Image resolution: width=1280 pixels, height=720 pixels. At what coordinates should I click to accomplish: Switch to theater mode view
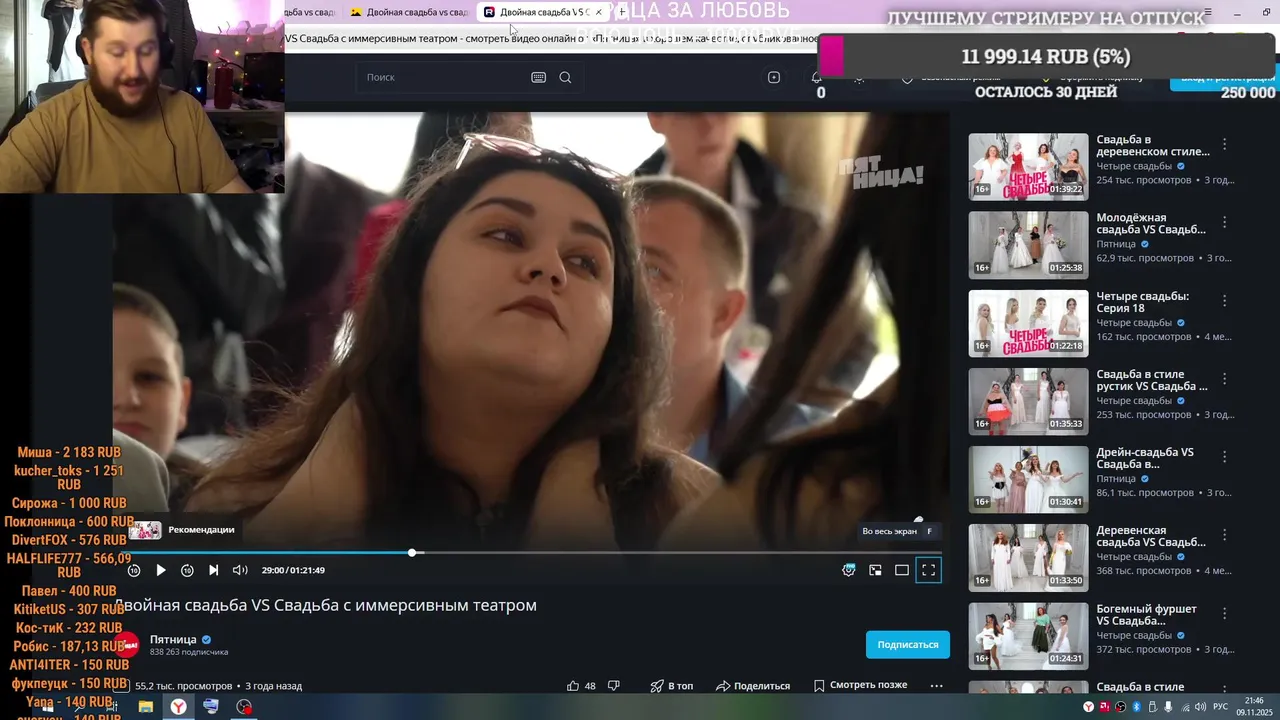click(902, 570)
